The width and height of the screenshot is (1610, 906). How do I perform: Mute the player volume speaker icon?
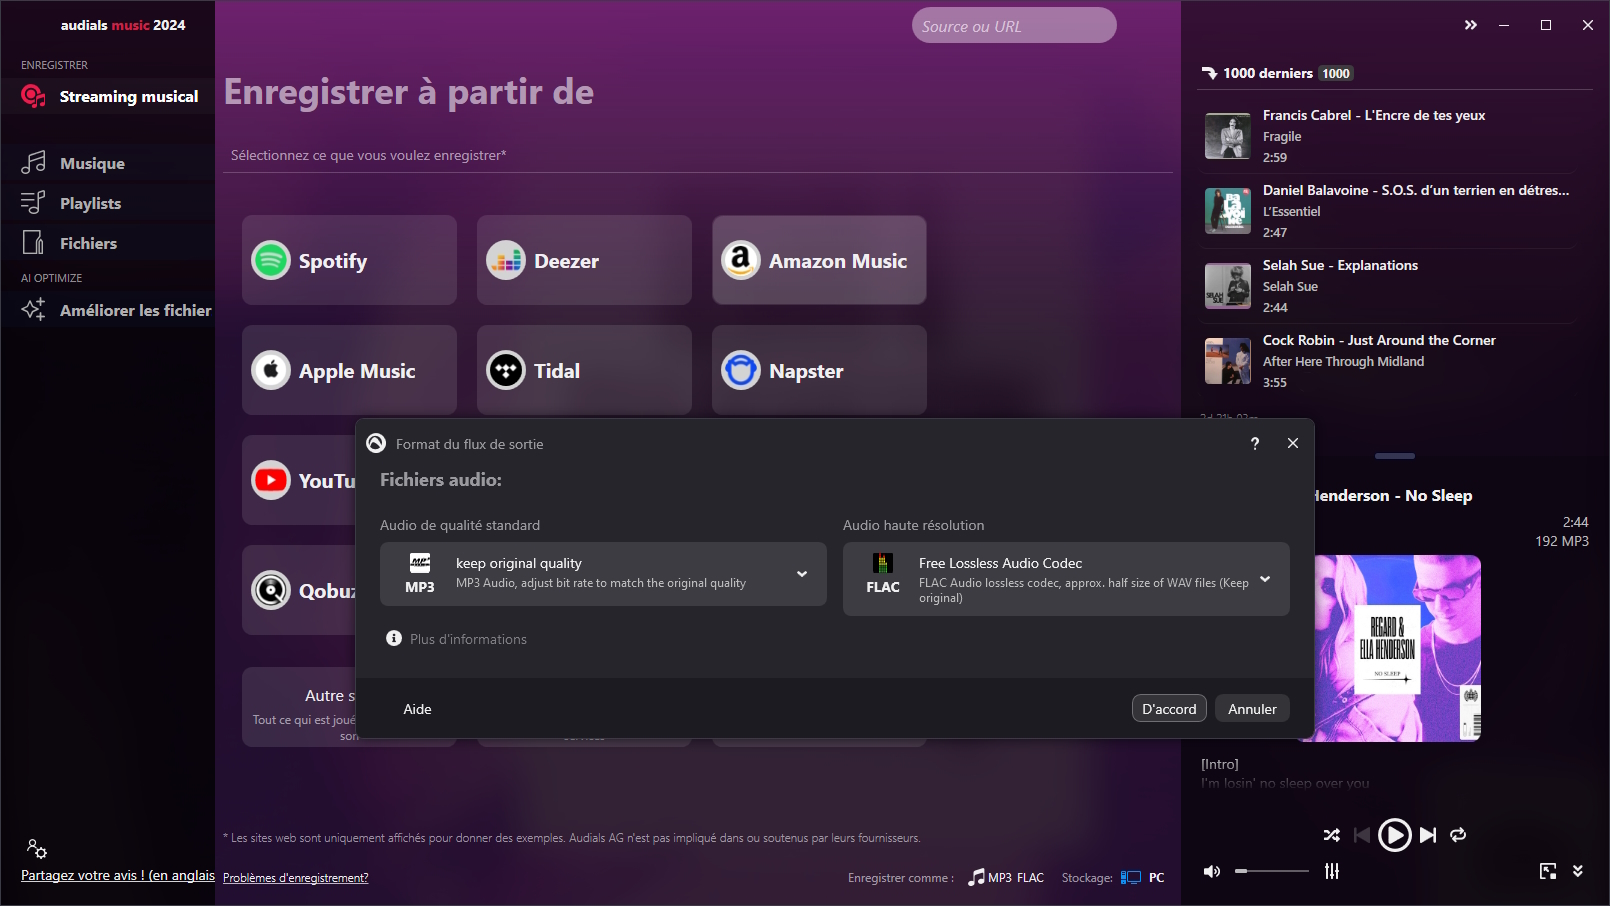1212,871
